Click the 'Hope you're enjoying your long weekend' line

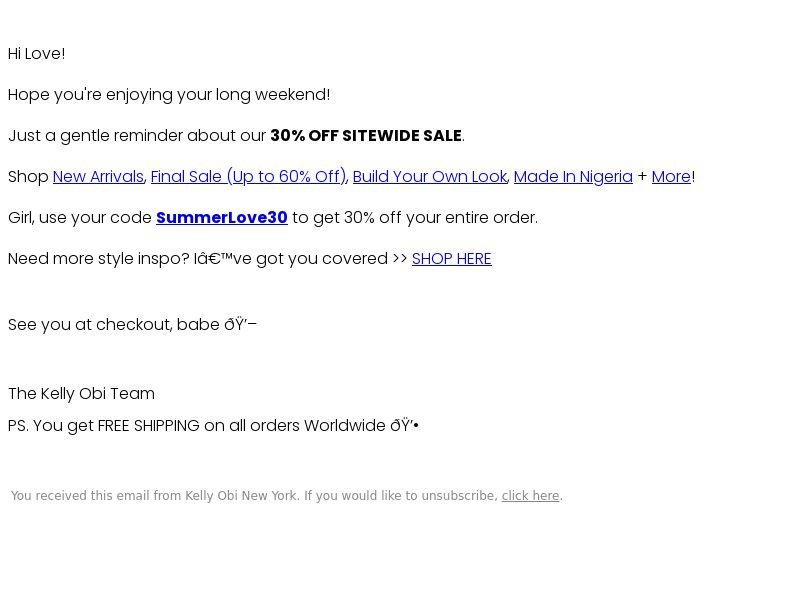coord(169,95)
